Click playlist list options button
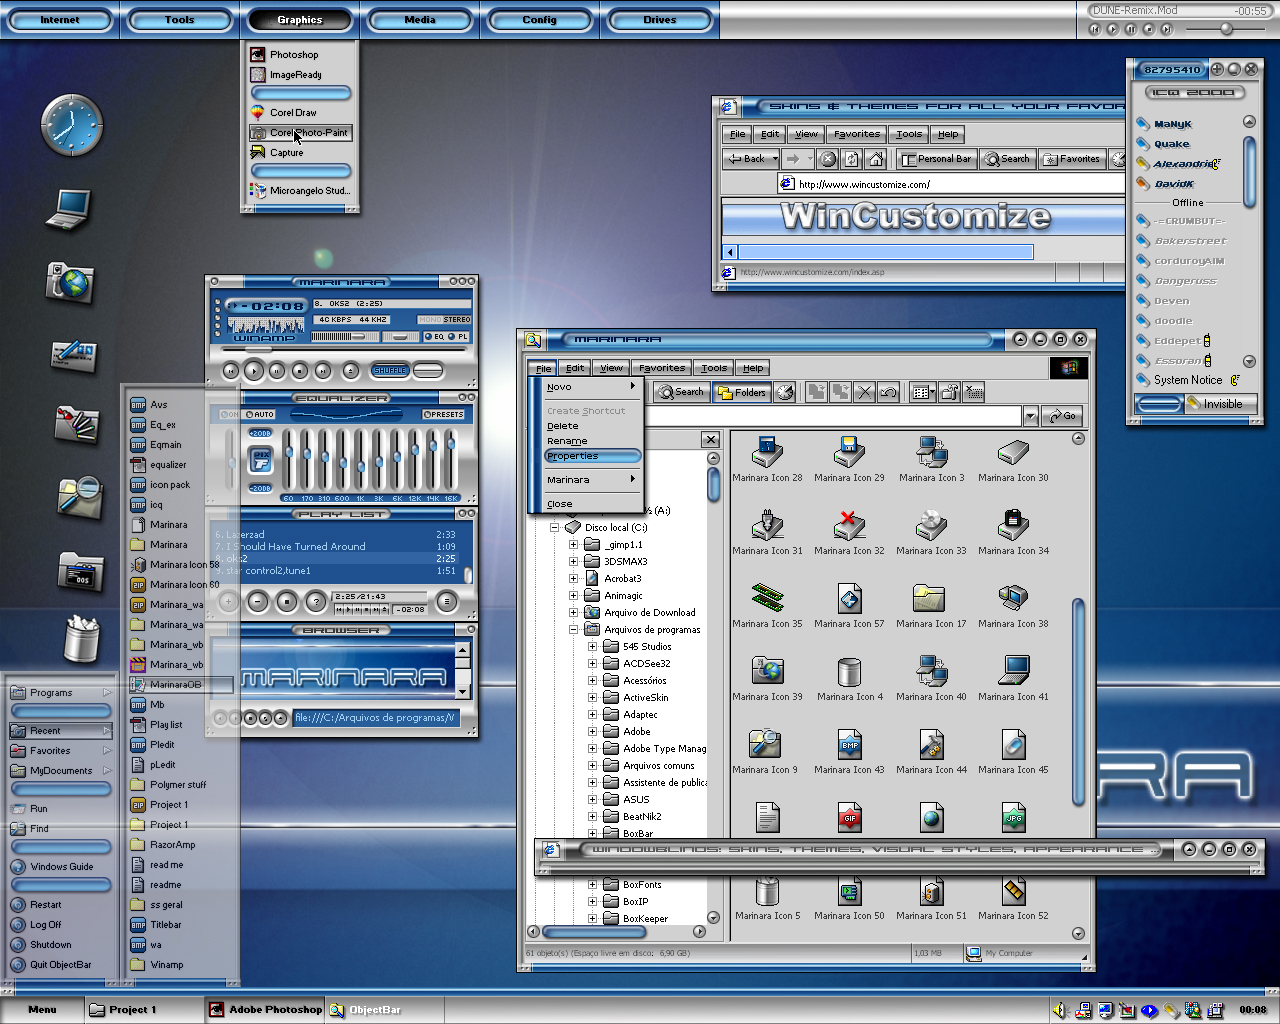 tap(446, 601)
